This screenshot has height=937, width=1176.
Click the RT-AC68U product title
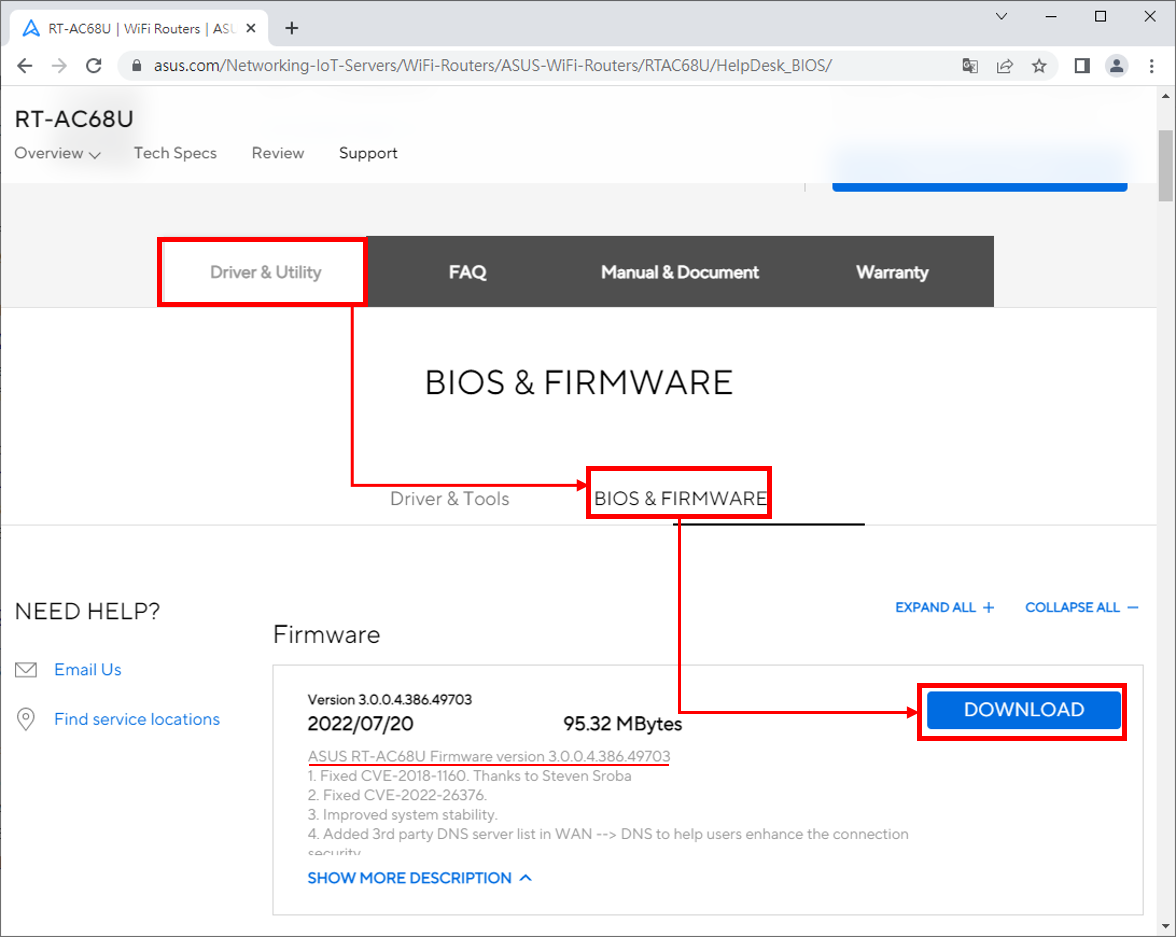(x=74, y=119)
